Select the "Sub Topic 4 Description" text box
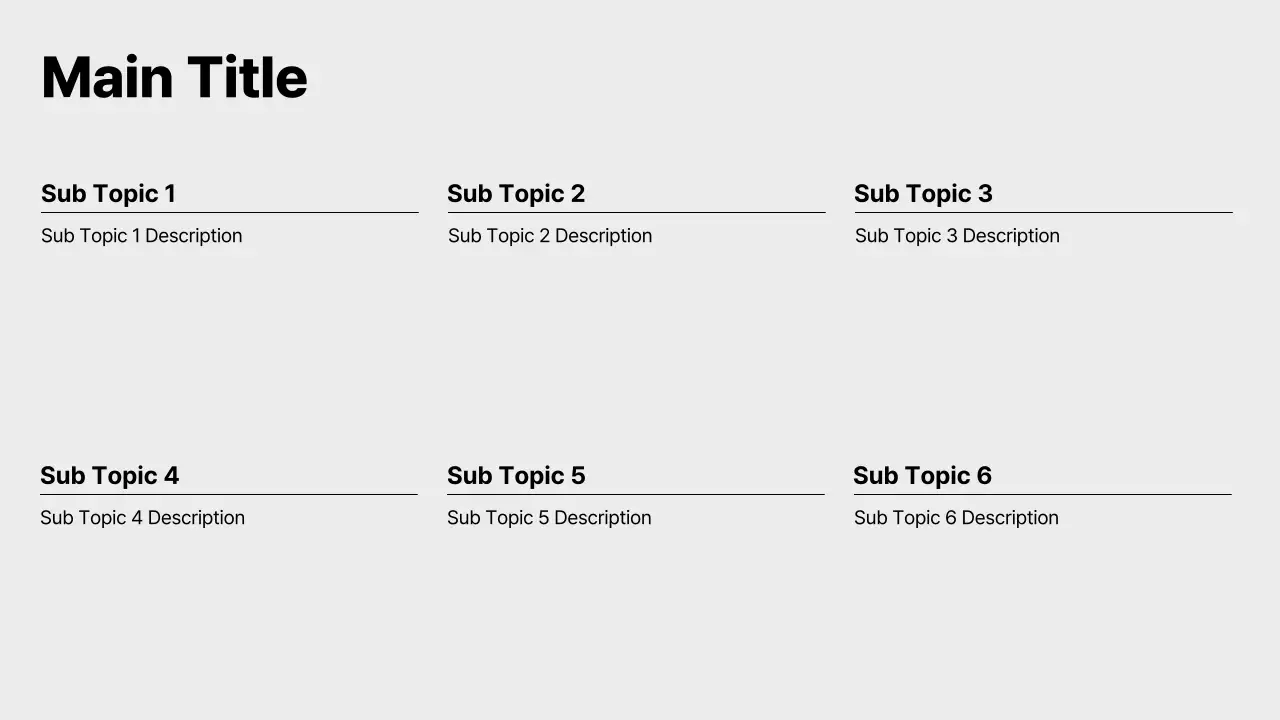This screenshot has width=1280, height=720. 142,518
